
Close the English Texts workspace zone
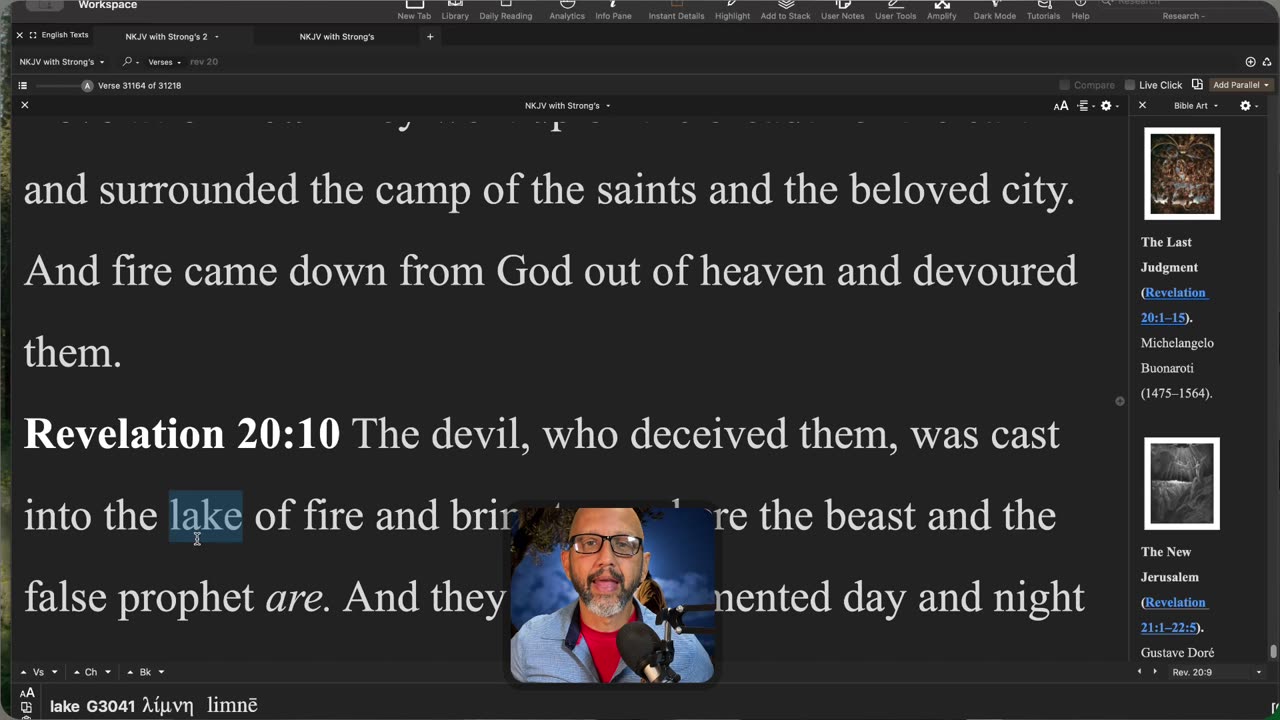tap(19, 35)
